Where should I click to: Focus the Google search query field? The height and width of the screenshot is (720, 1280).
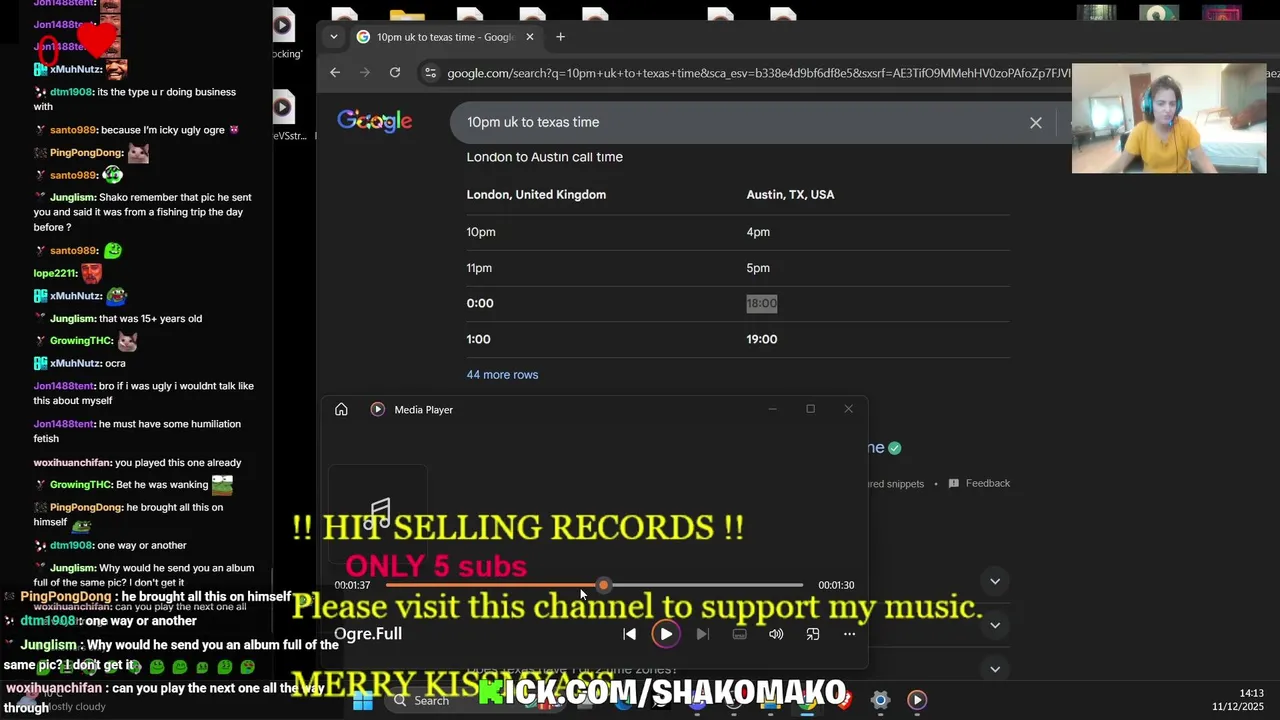tap(740, 122)
